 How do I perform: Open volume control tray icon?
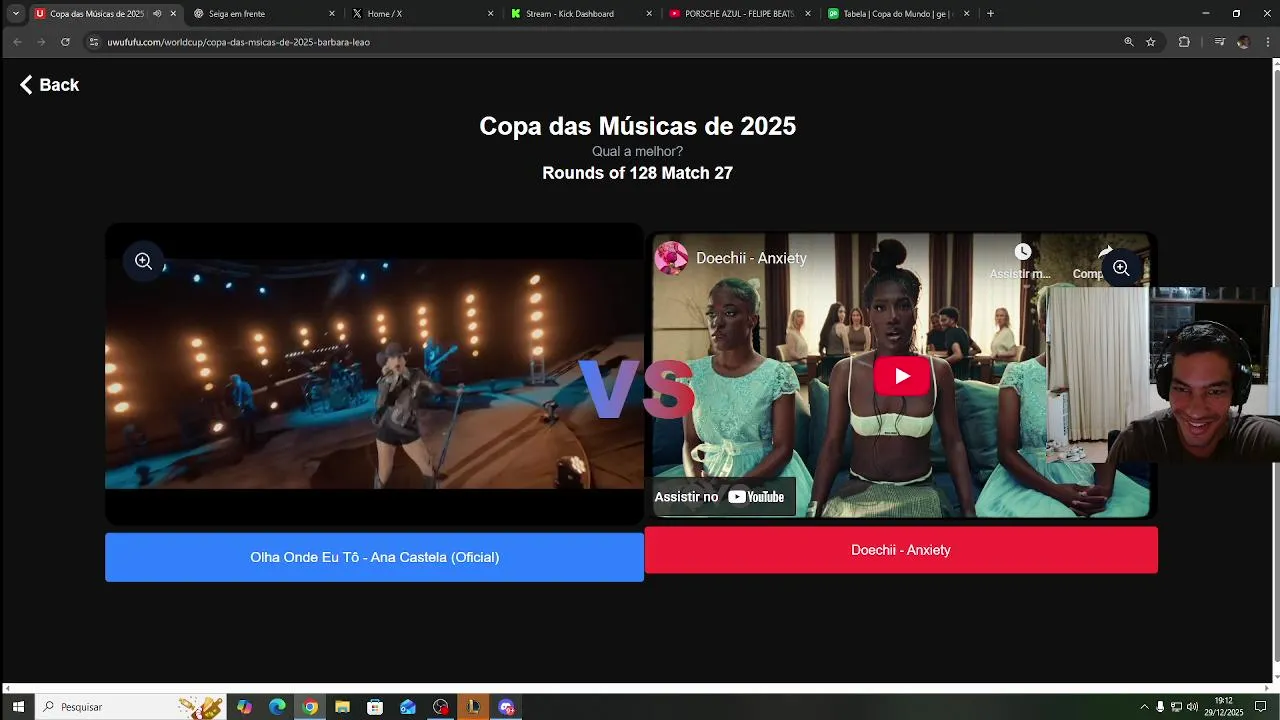coord(1192,707)
